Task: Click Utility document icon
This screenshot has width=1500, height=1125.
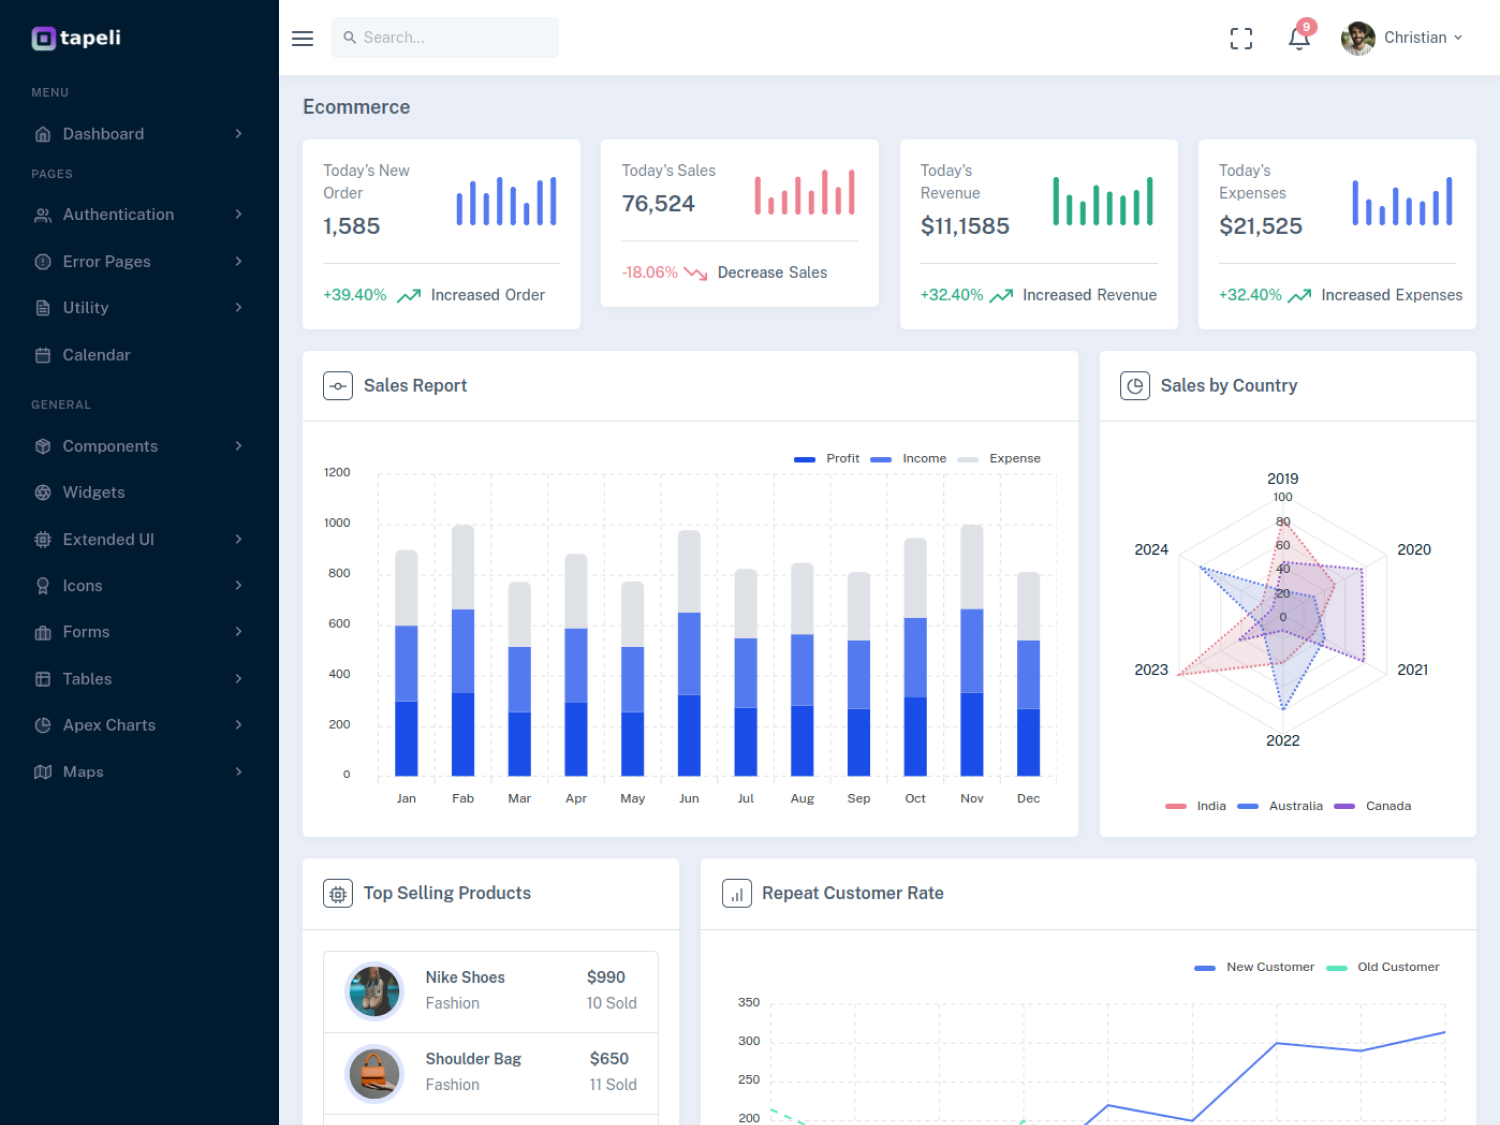Action: pos(43,308)
